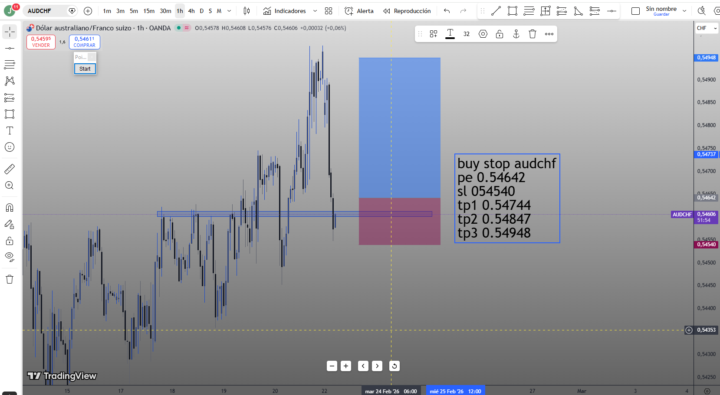The height and width of the screenshot is (395, 720).
Task: Open drawing templates in floating text toolbar
Action: (433, 34)
